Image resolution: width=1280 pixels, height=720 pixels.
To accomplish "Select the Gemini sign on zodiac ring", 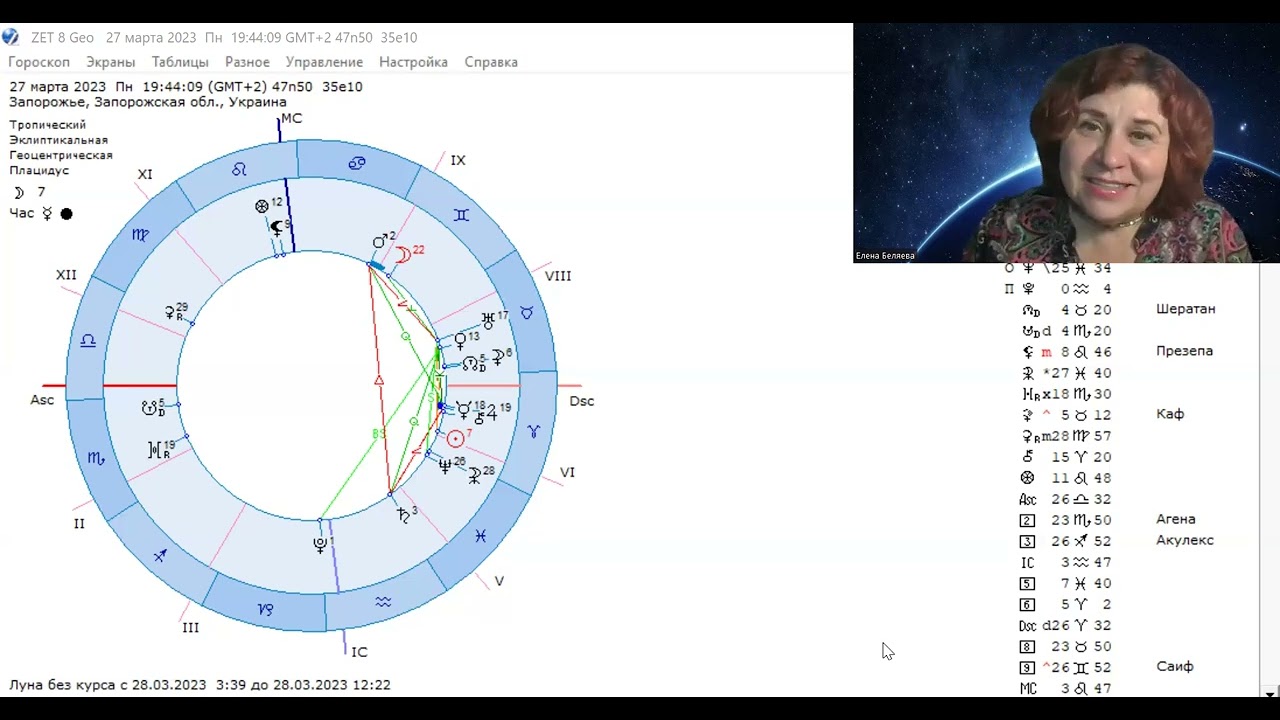I will point(461,215).
